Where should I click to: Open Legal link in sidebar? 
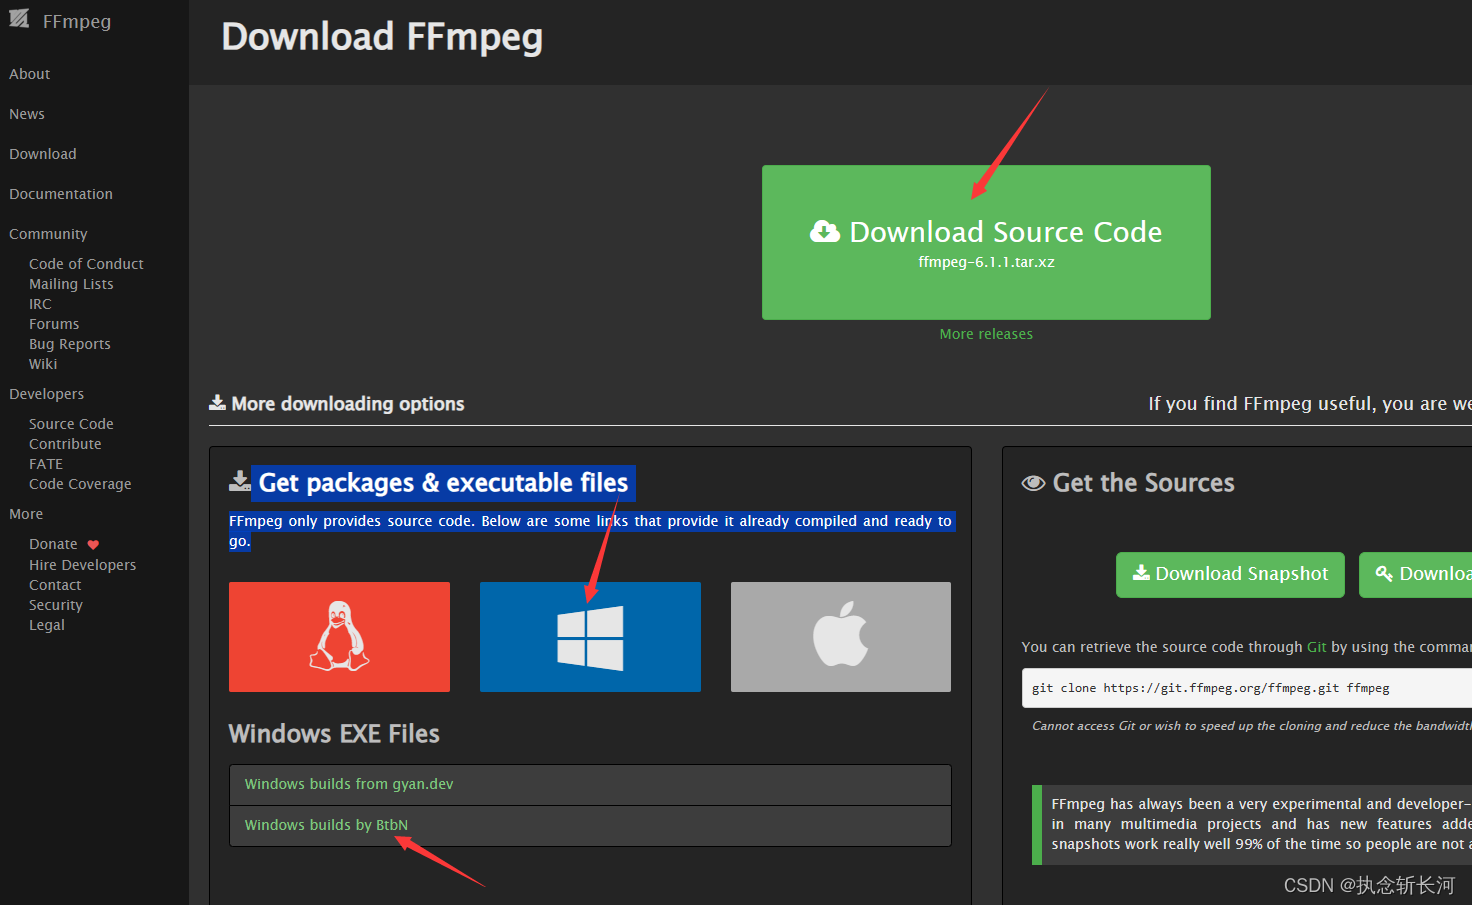47,625
